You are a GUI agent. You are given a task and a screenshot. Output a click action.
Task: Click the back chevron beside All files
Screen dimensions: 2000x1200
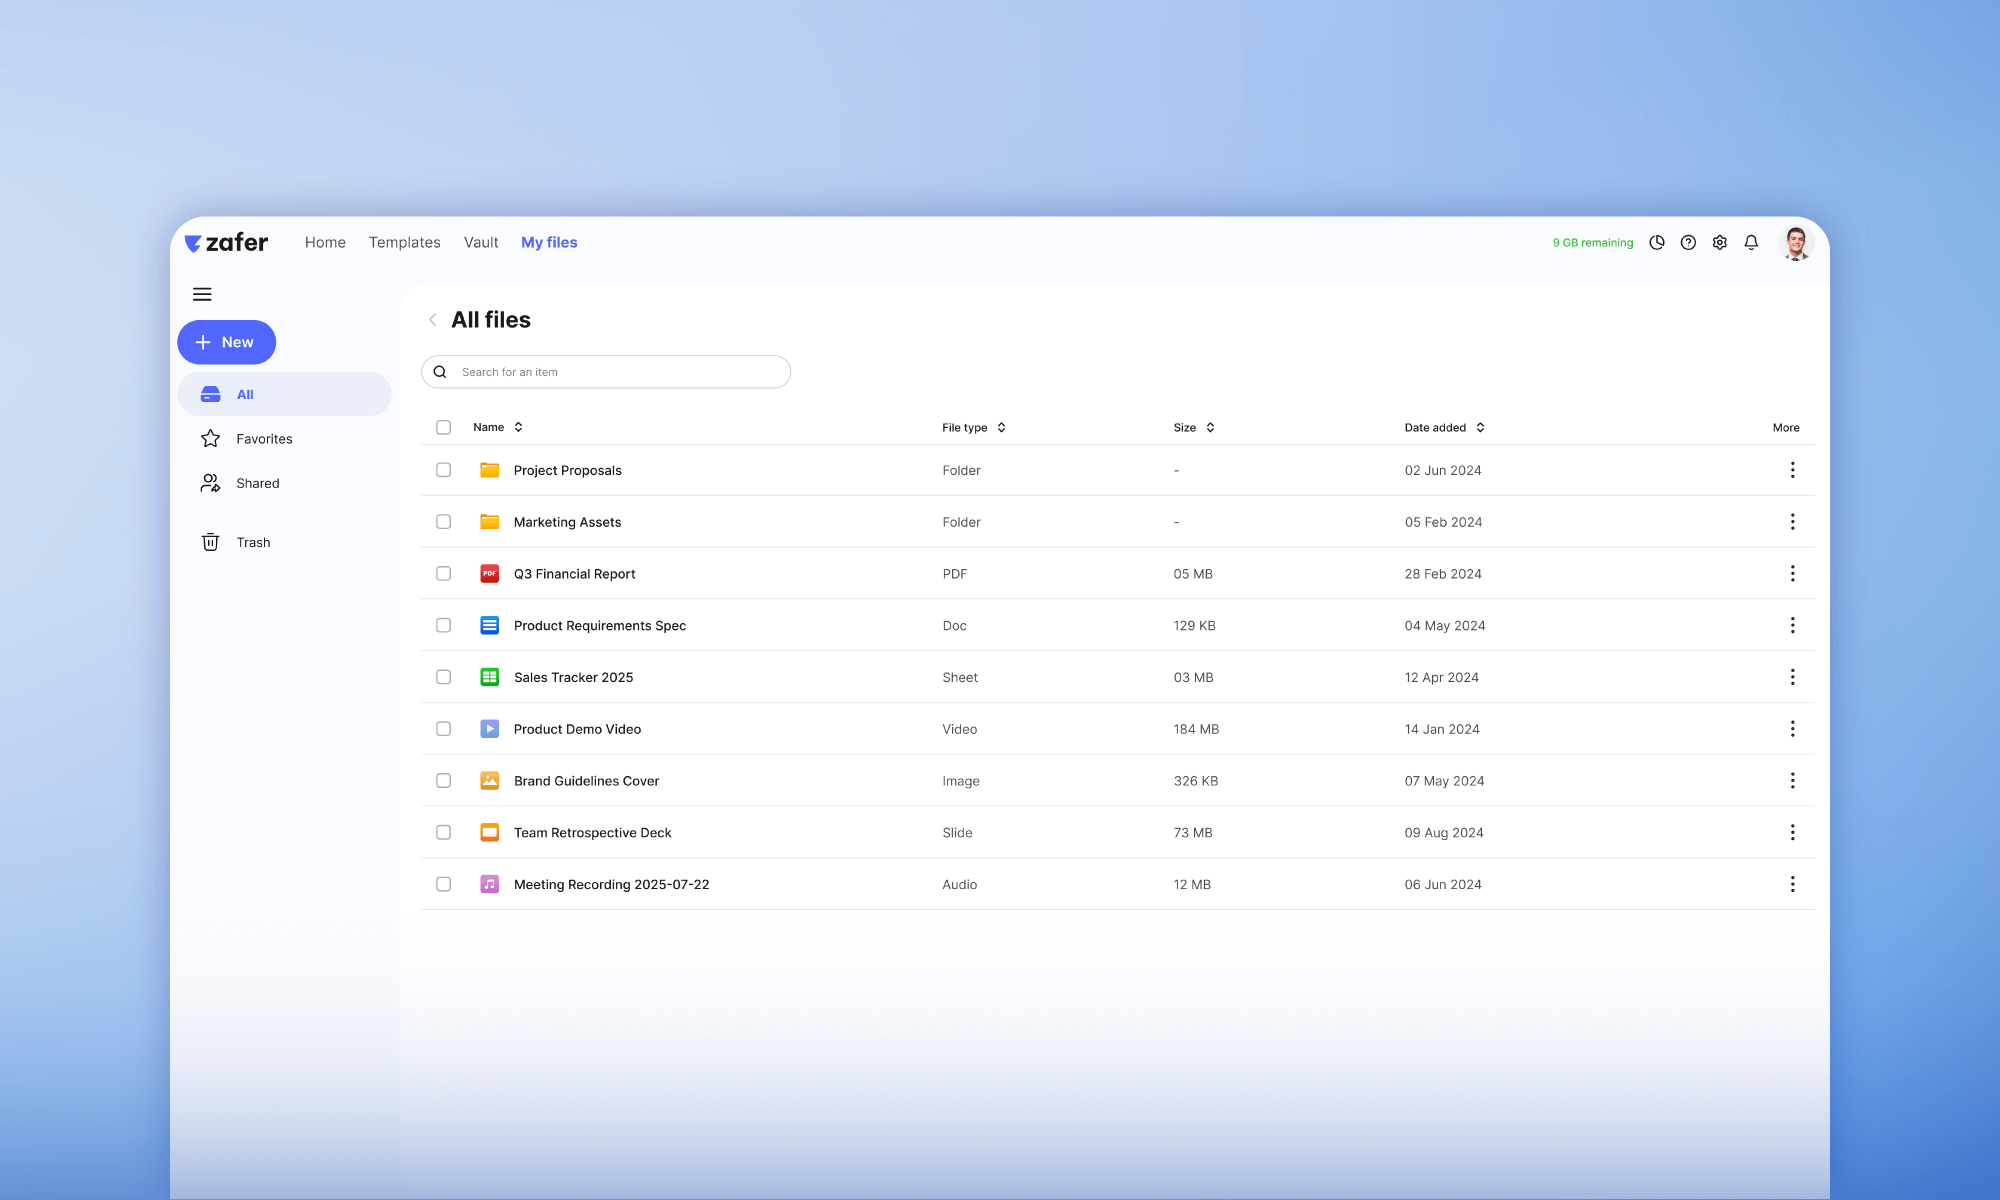432,320
